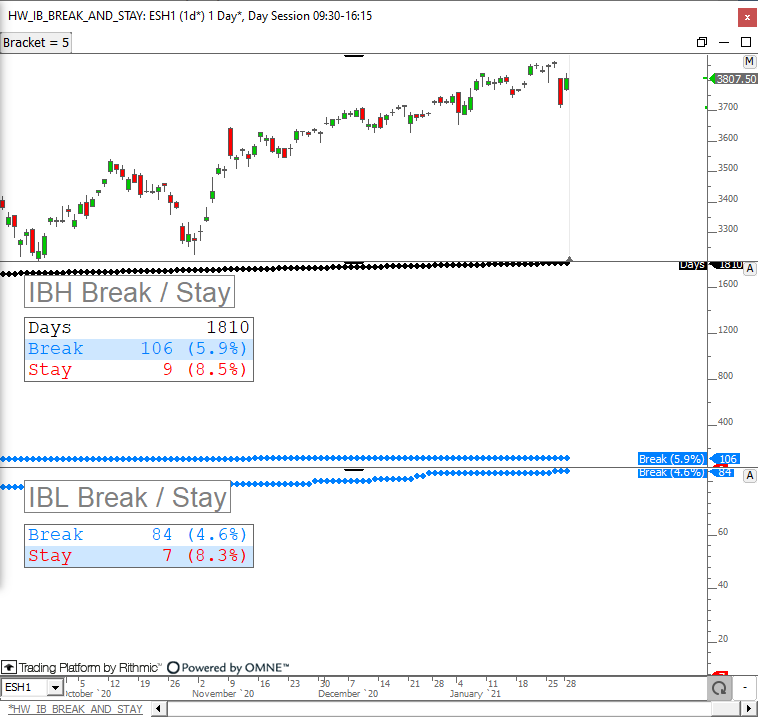The height and width of the screenshot is (717, 758).
Task: Click the IBL Break / Stay title label
Action: click(128, 497)
